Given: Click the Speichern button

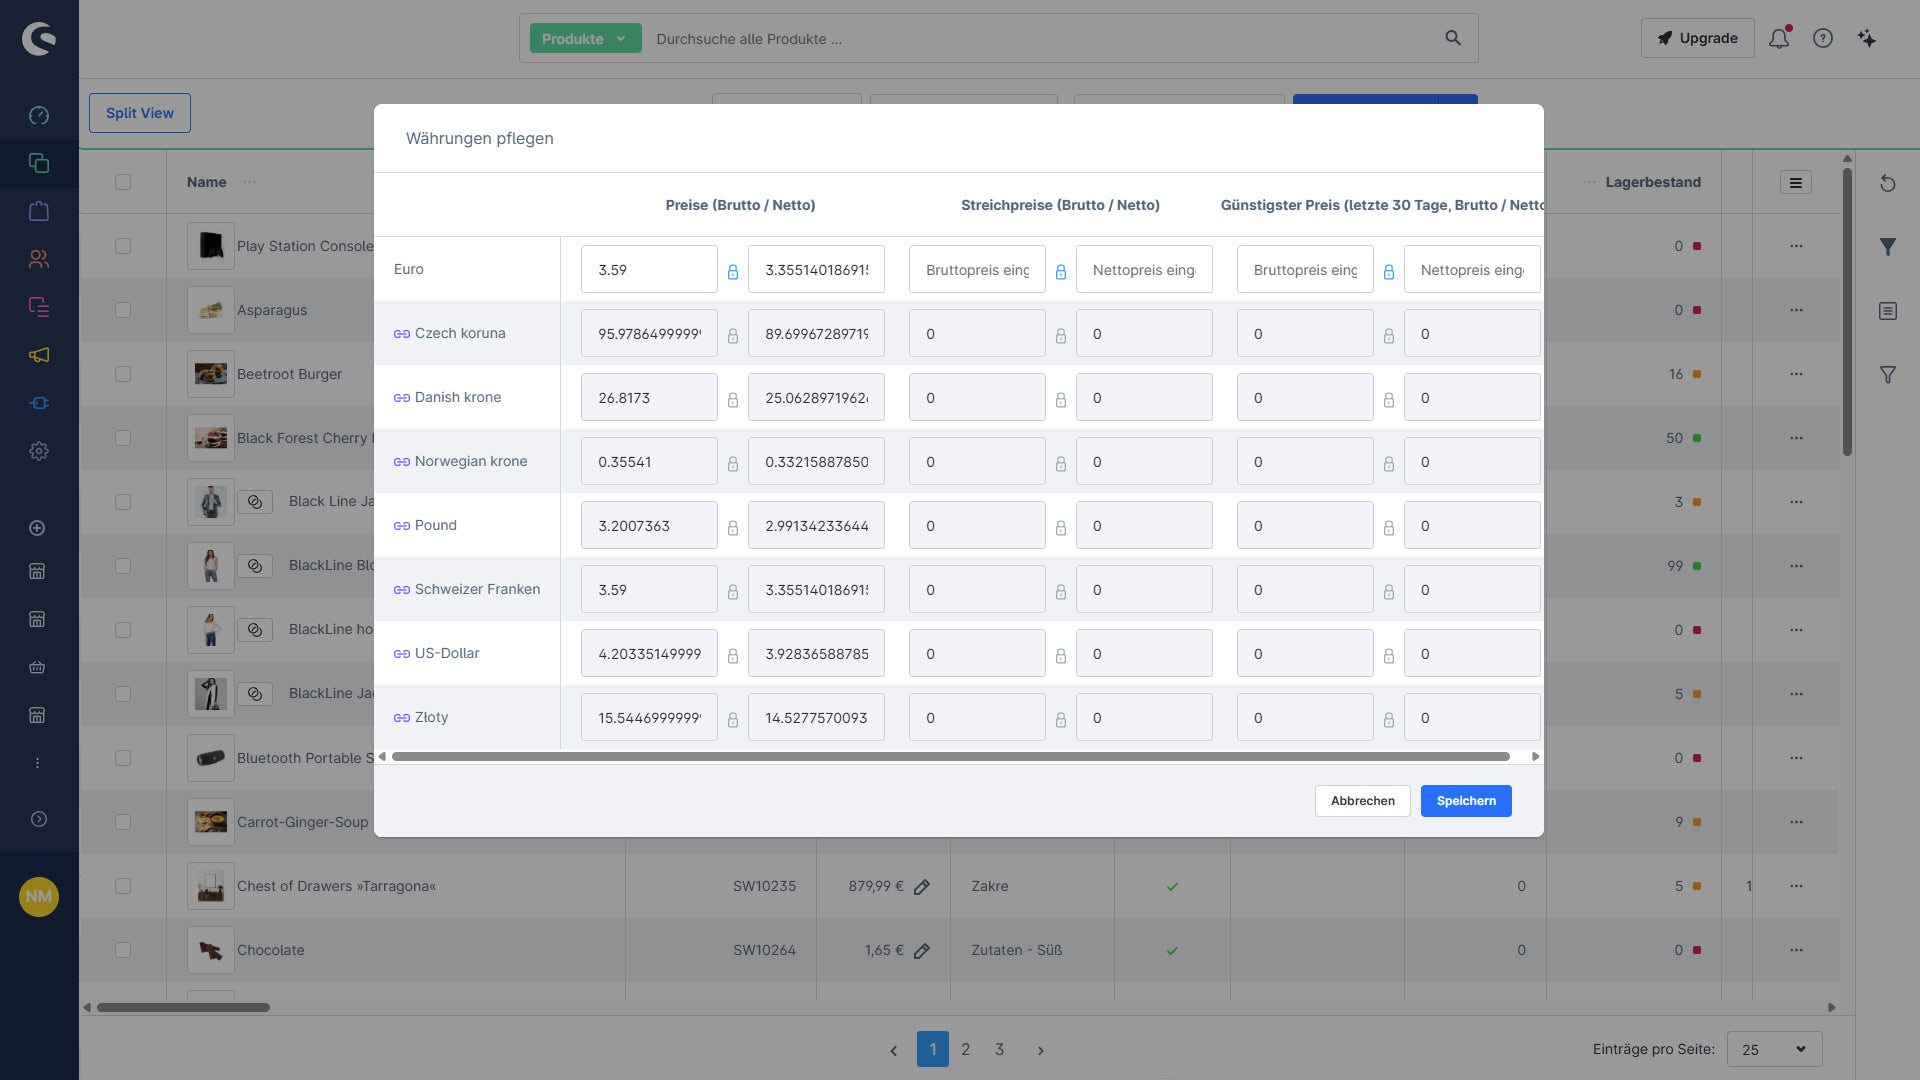Looking at the screenshot, I should click(1466, 801).
